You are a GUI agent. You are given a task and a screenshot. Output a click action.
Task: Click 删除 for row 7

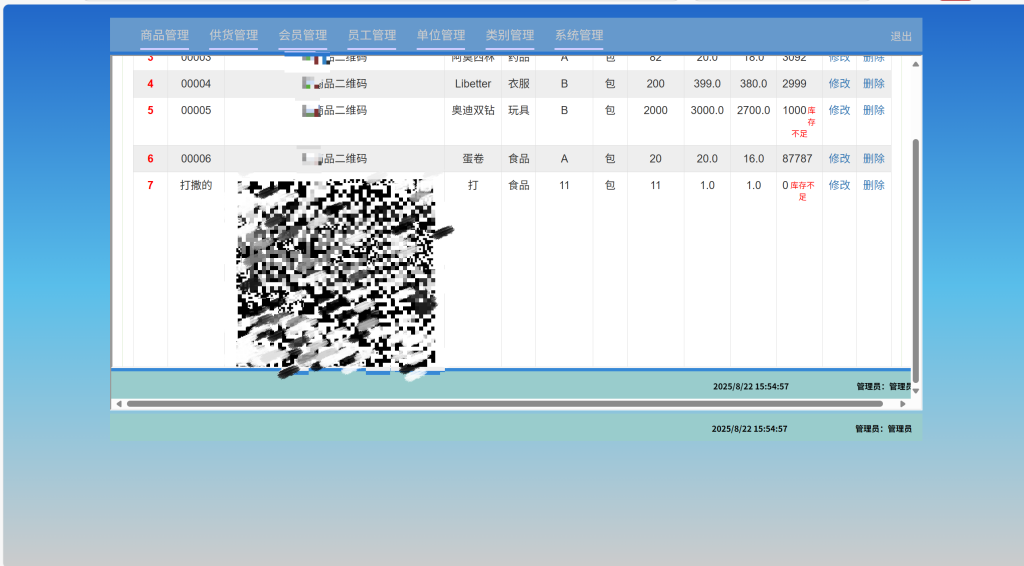[x=874, y=185]
